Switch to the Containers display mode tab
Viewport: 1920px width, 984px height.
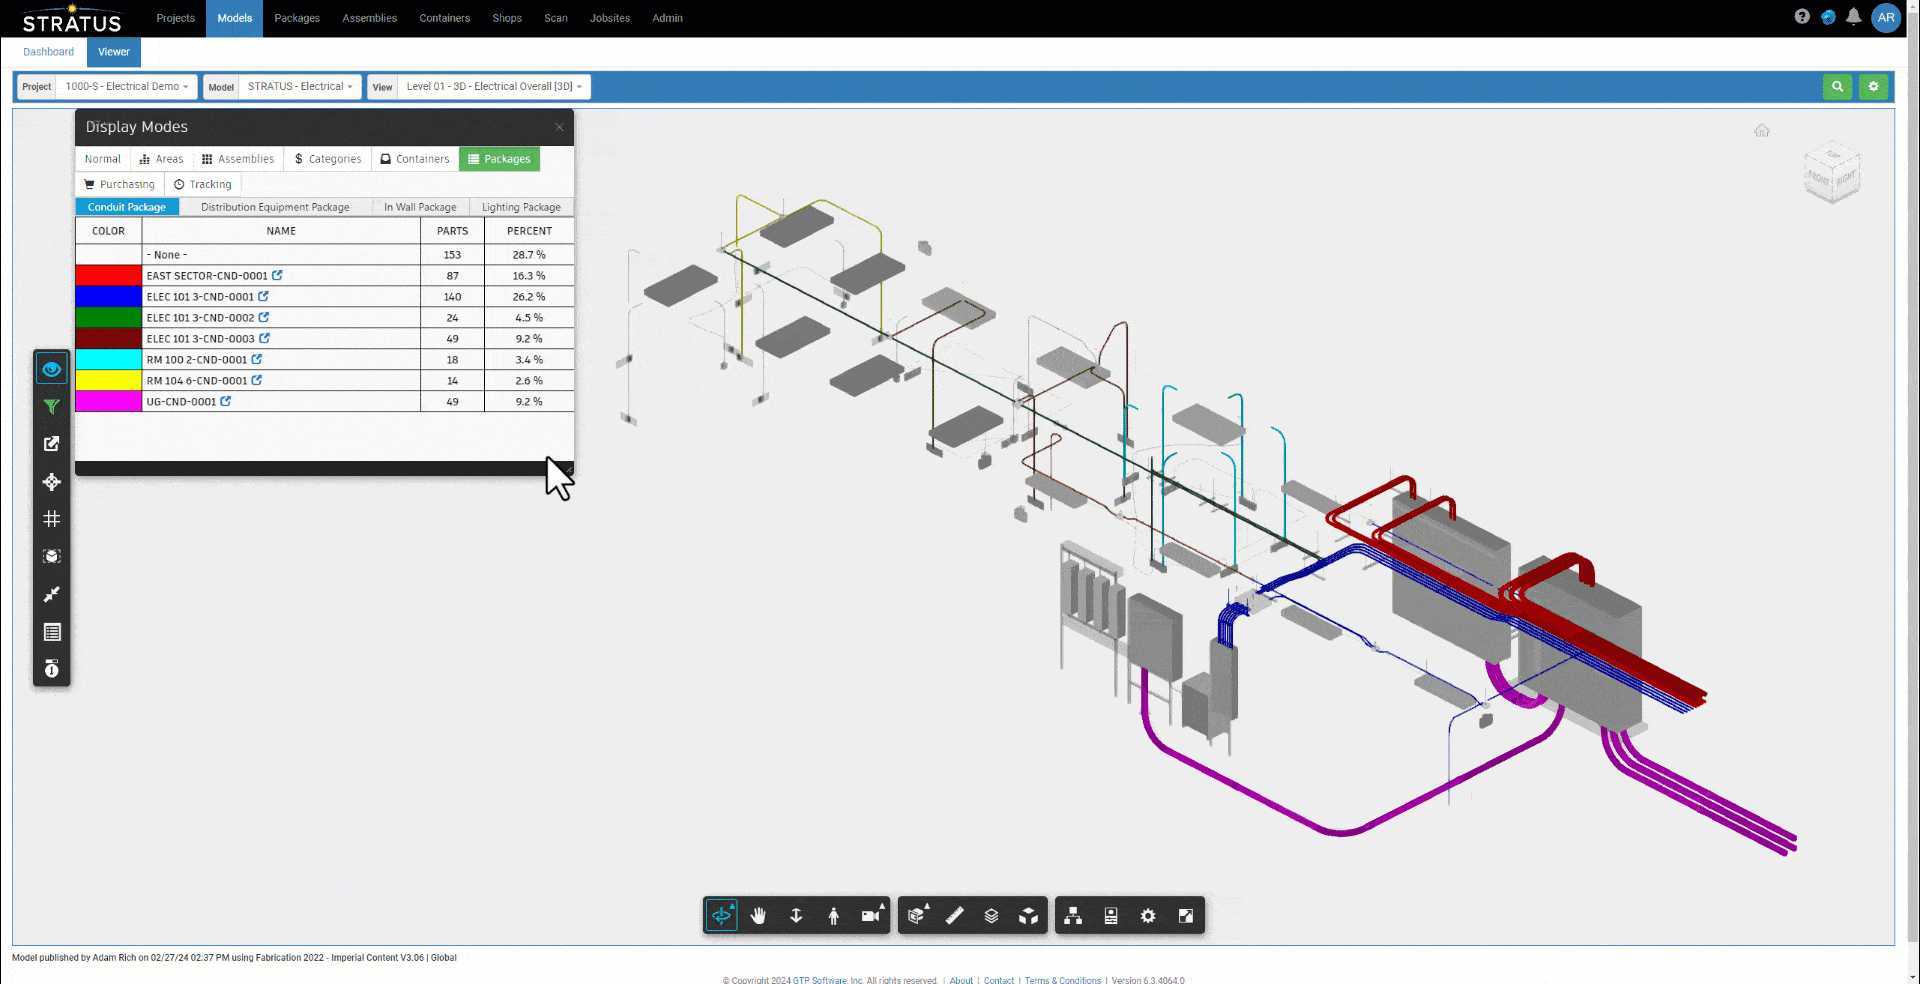point(414,158)
